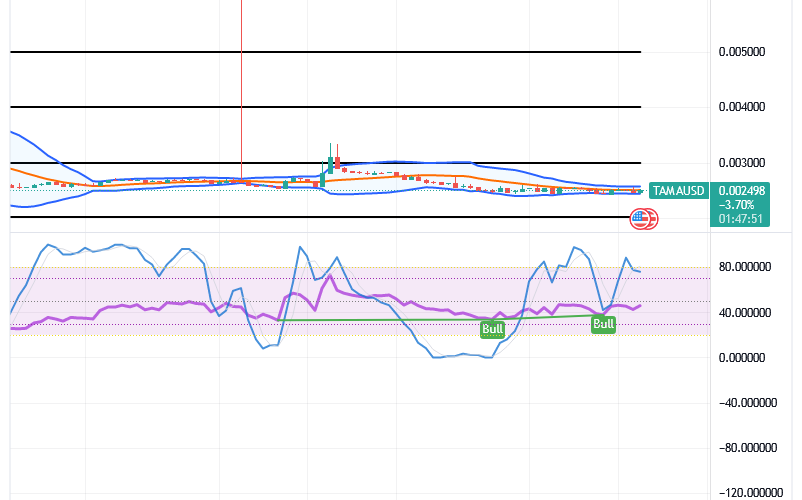Click the second Bull divergence label
802x500 pixels.
(x=603, y=324)
